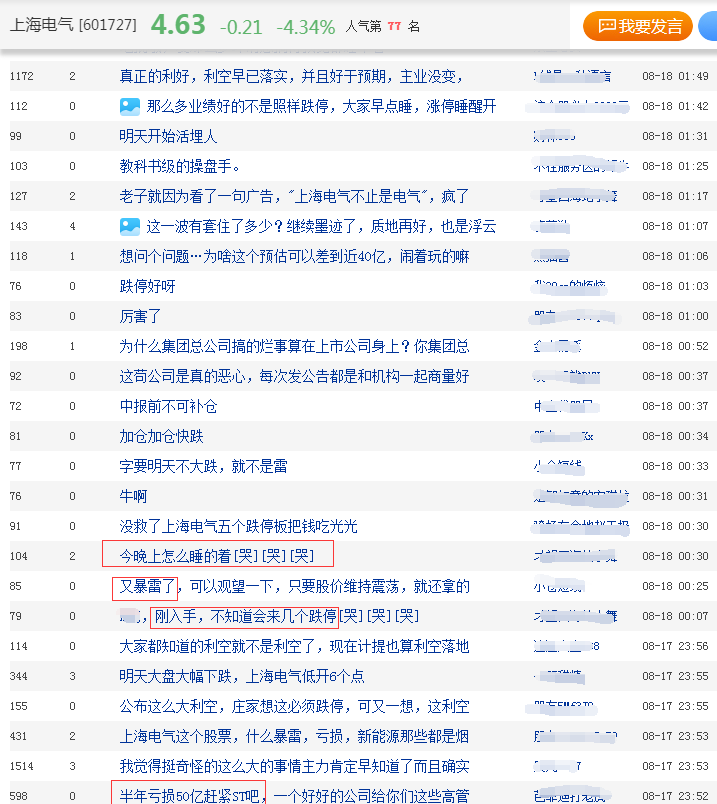Open post 这苟公司是真的恶心

tap(294, 376)
